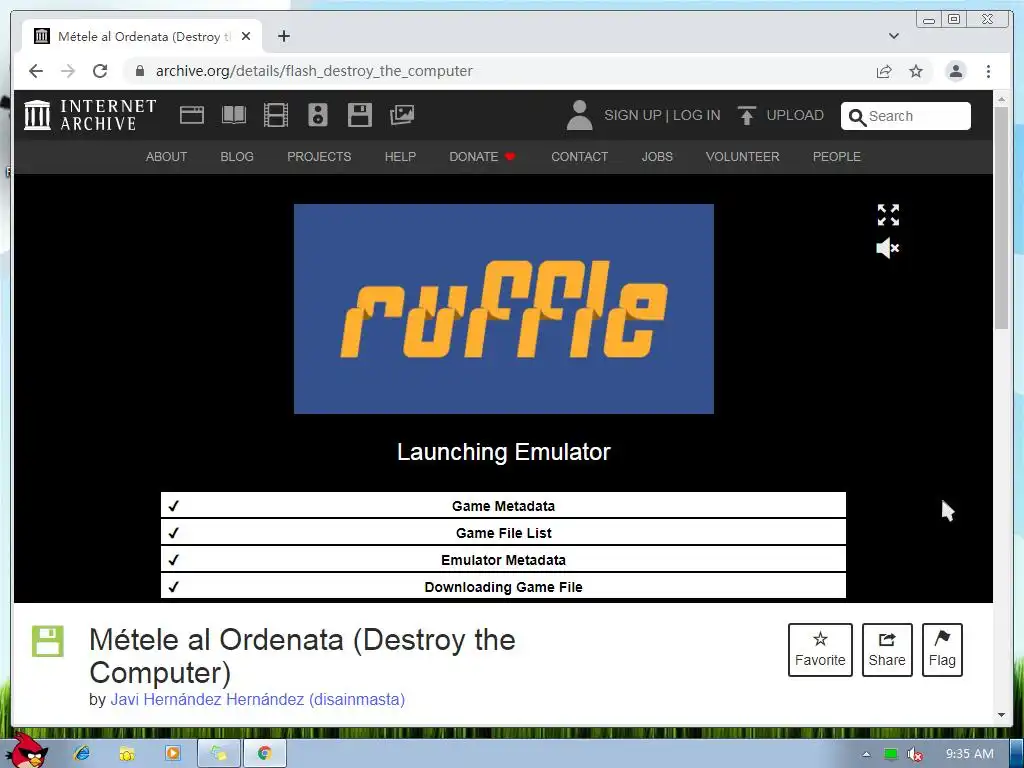Viewport: 1024px width, 768px height.
Task: Toggle the emulator mute speaker icon
Action: 888,248
